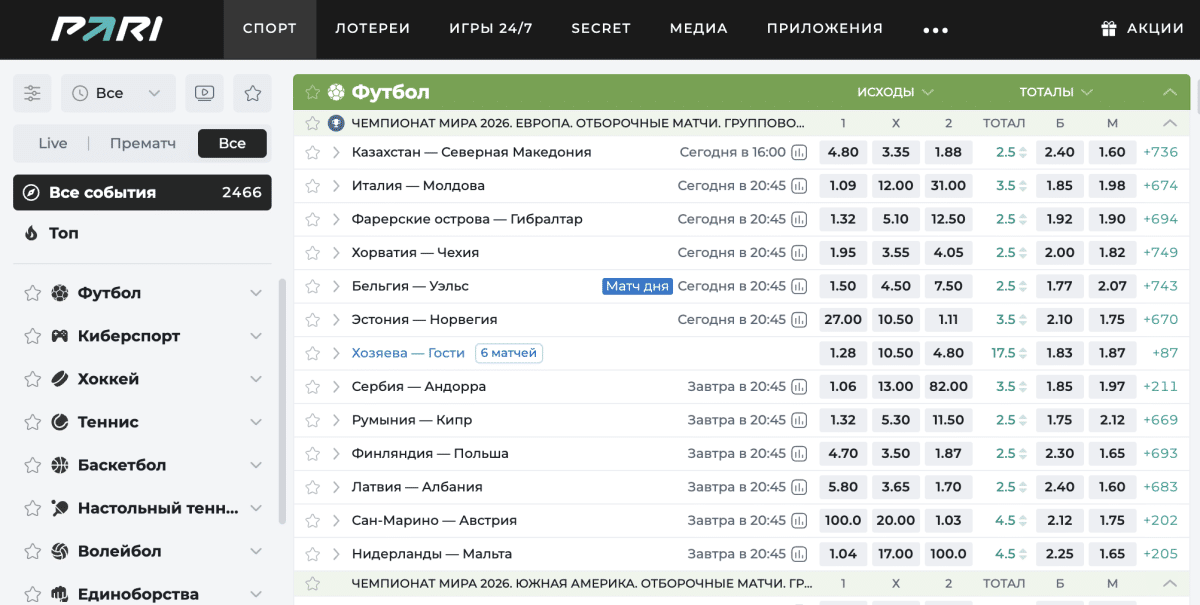Click the Теннис ball icon in sidebar
This screenshot has width=1200, height=605.
pos(60,422)
